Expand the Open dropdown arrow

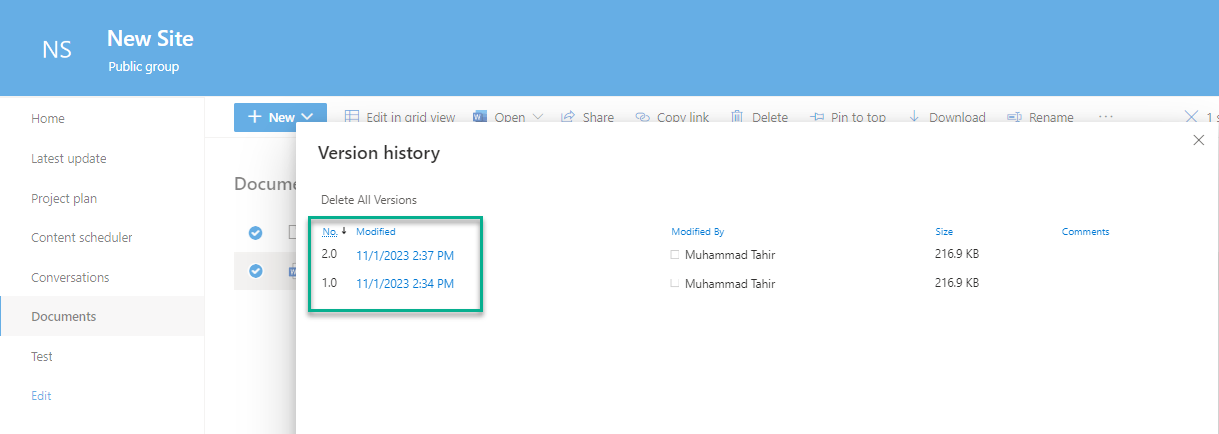pyautogui.click(x=538, y=117)
